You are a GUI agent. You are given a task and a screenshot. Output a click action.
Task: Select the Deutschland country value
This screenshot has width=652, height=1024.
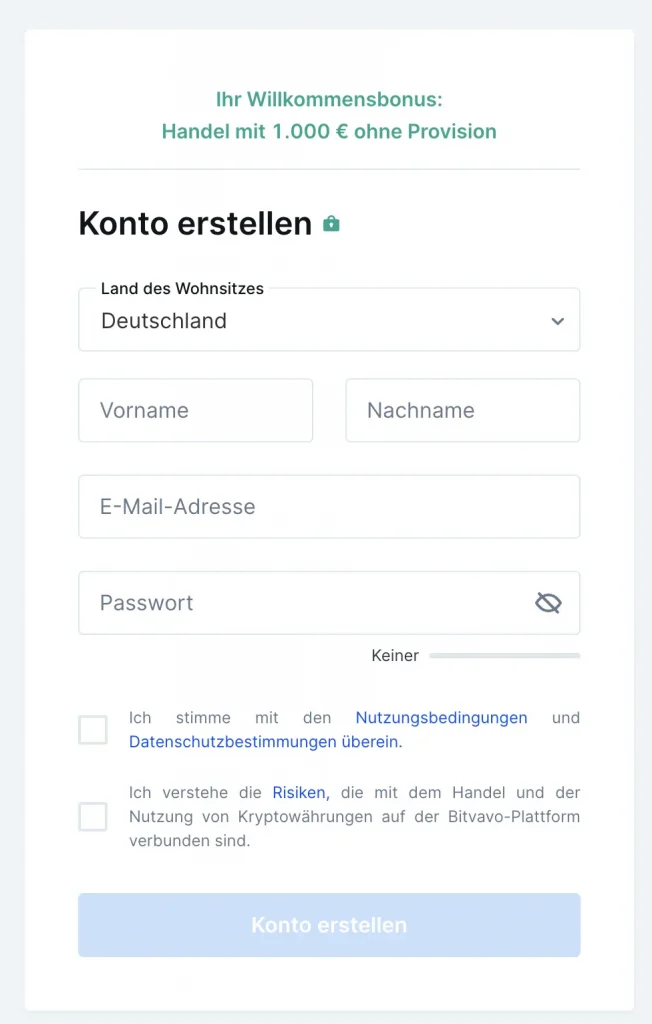(164, 321)
